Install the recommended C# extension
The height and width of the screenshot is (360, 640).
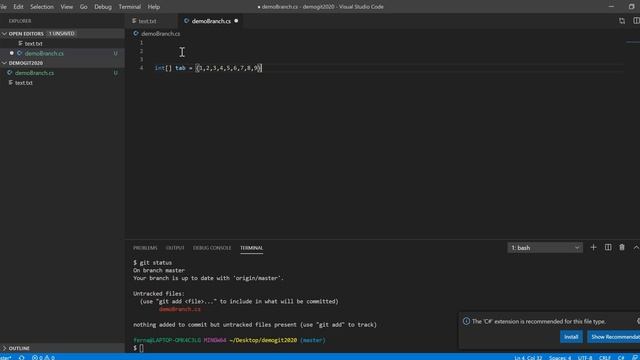(x=571, y=337)
